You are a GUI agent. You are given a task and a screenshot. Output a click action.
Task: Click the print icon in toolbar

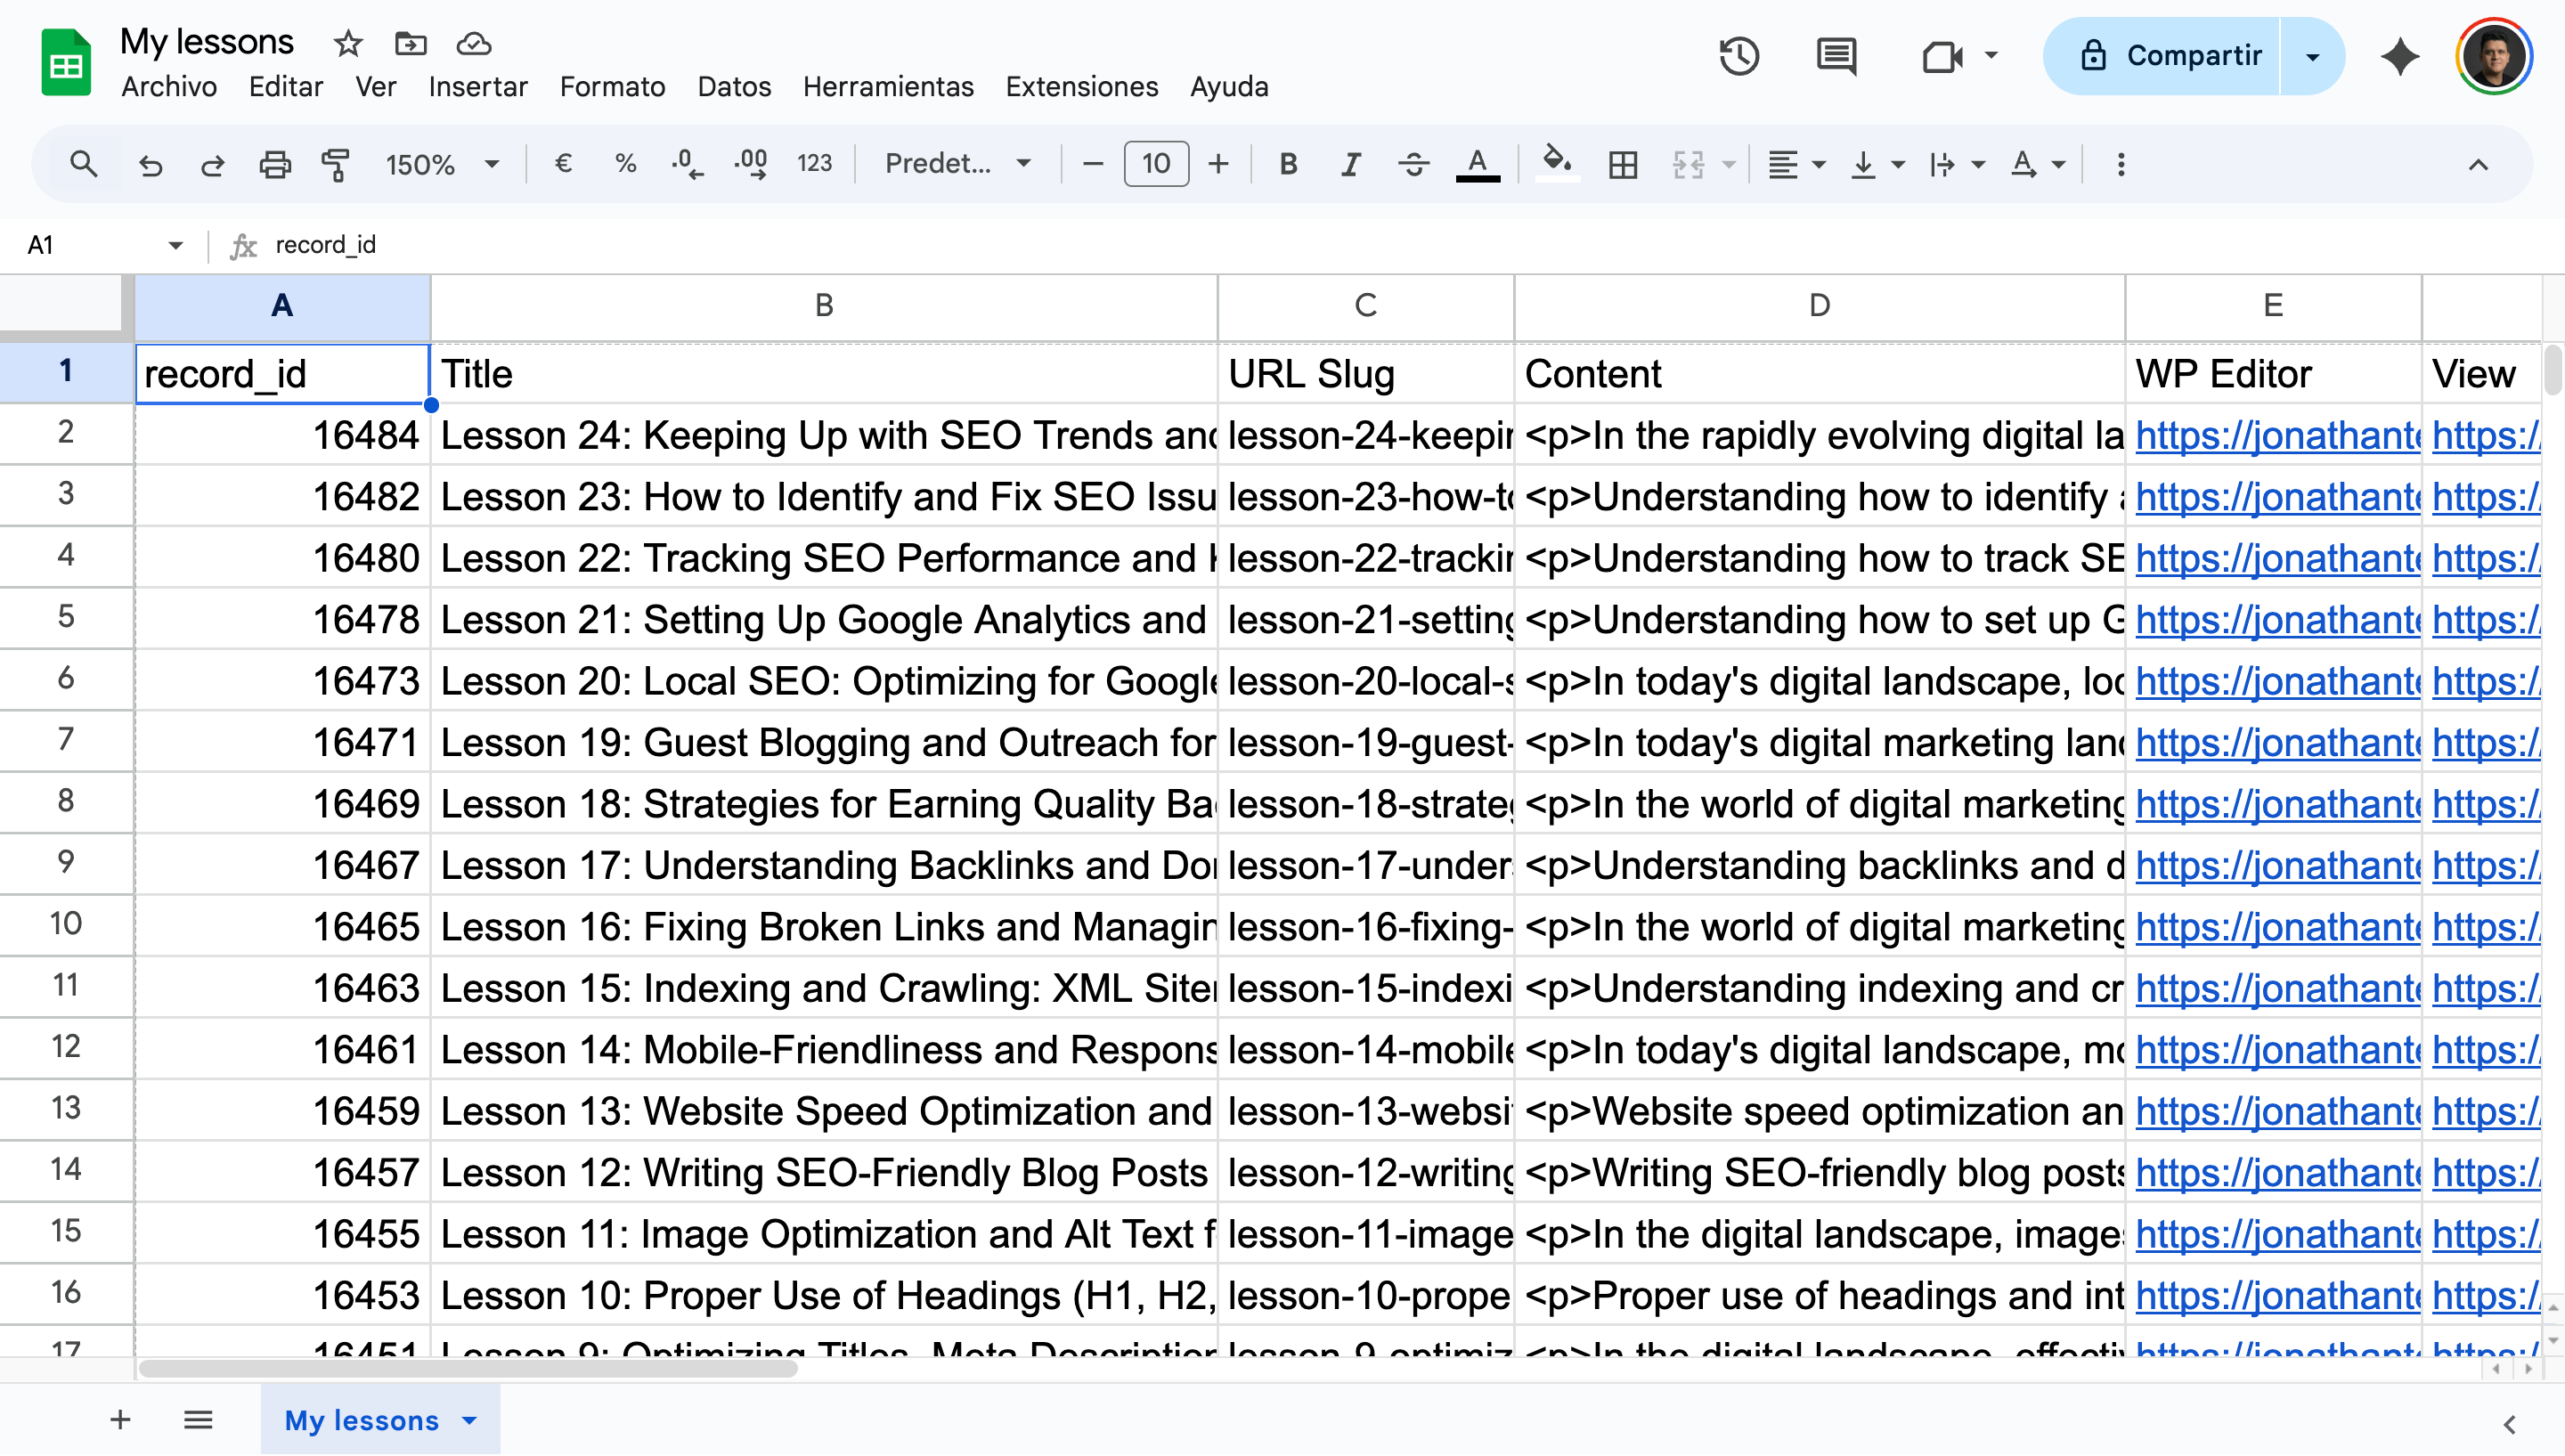click(275, 164)
